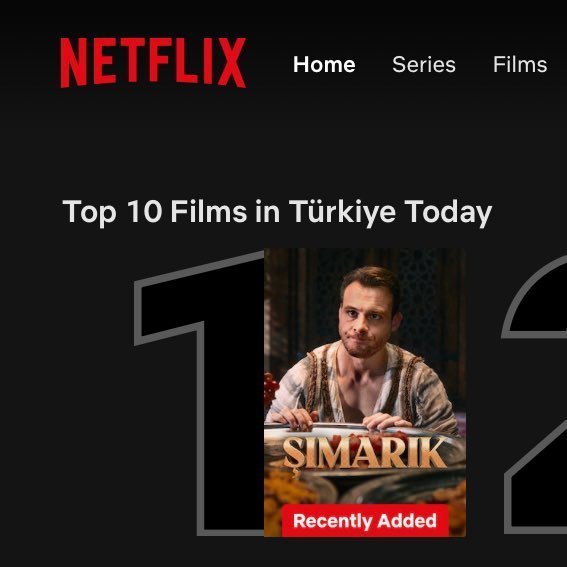The image size is (567, 567).
Task: Click the letter X in Netflix logo
Action: pyautogui.click(x=232, y=63)
